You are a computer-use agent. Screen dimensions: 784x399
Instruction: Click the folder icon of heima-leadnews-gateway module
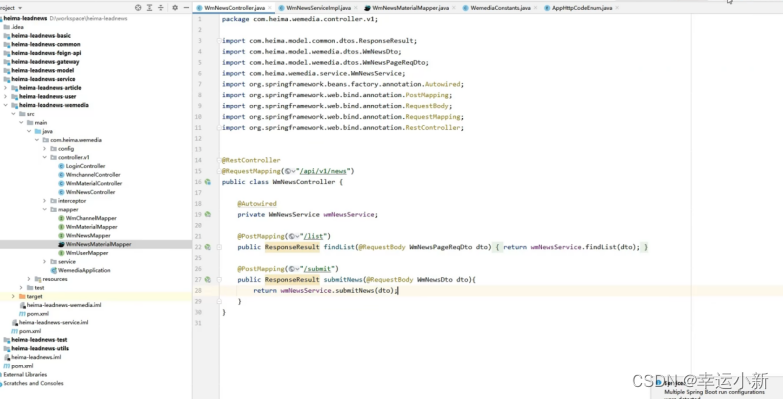click(6, 62)
